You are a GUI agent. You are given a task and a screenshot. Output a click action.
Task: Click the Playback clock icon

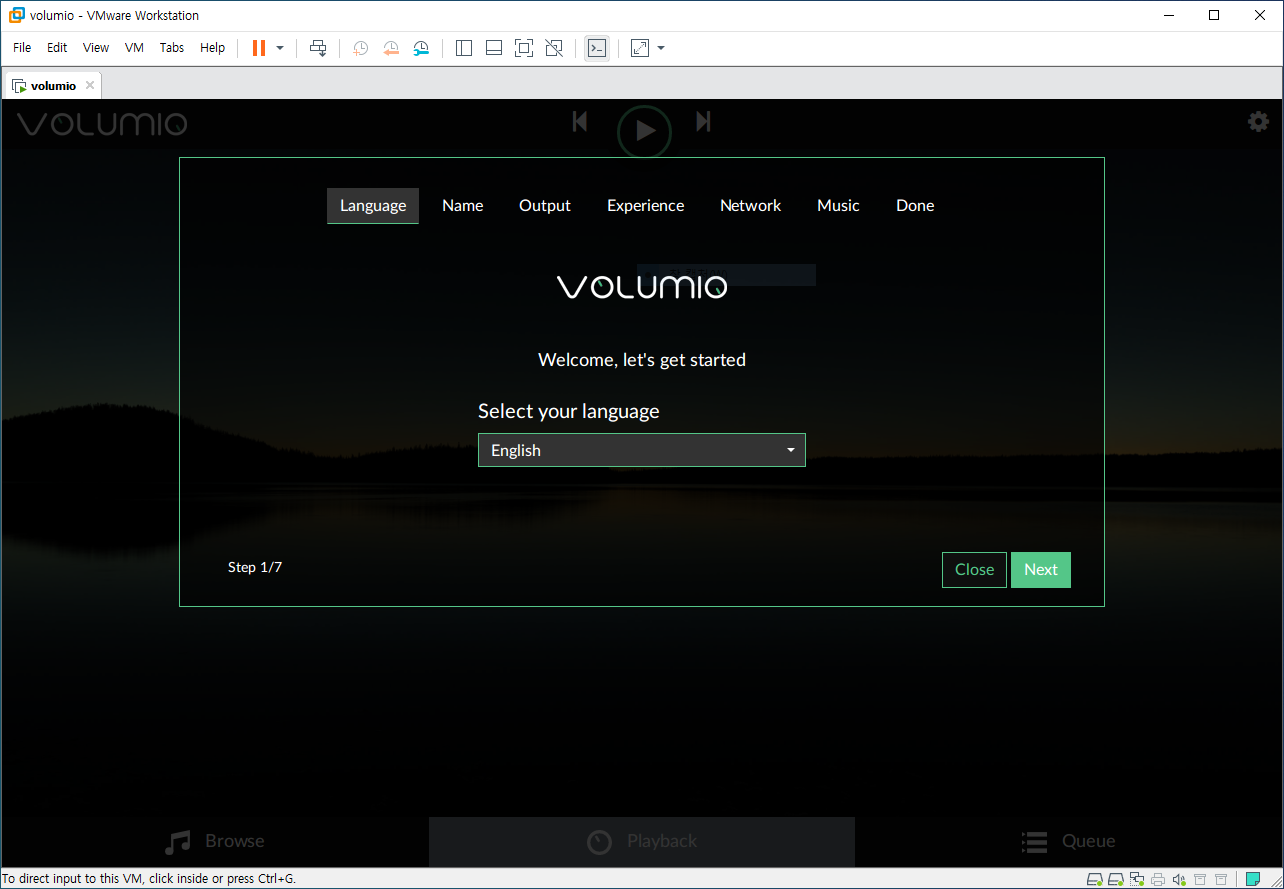click(x=599, y=842)
